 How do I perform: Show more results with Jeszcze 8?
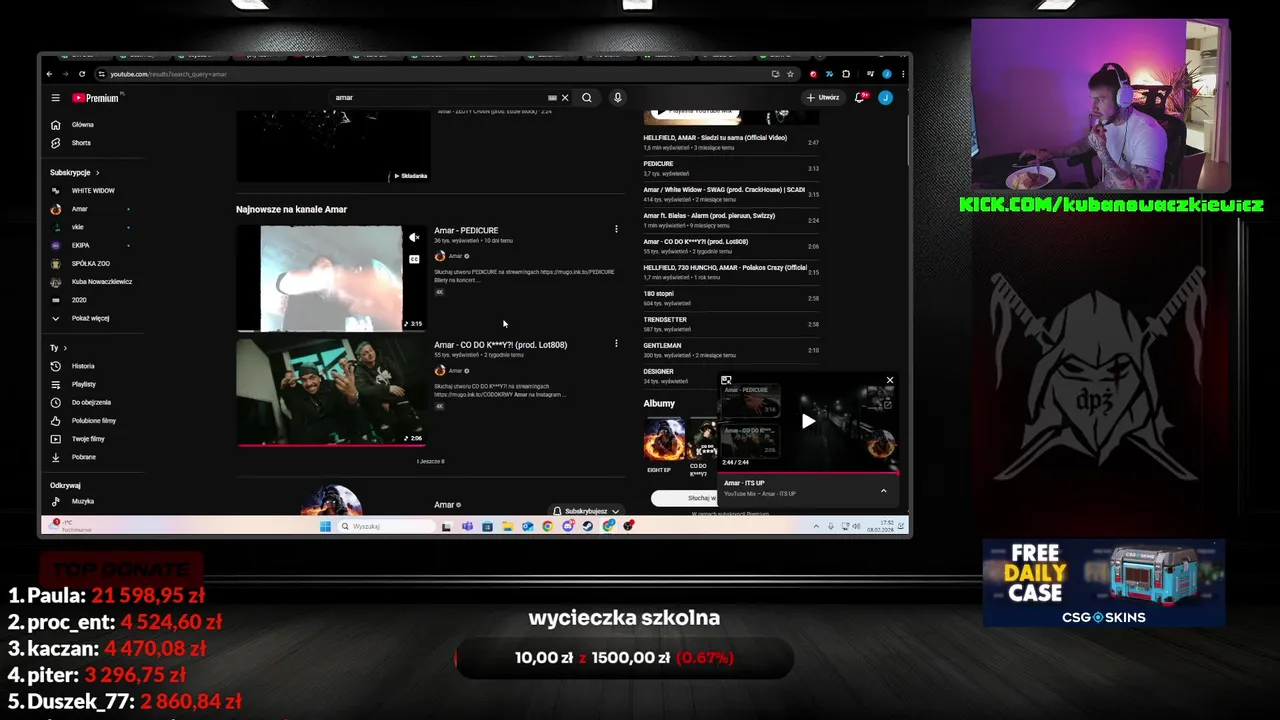[431, 461]
